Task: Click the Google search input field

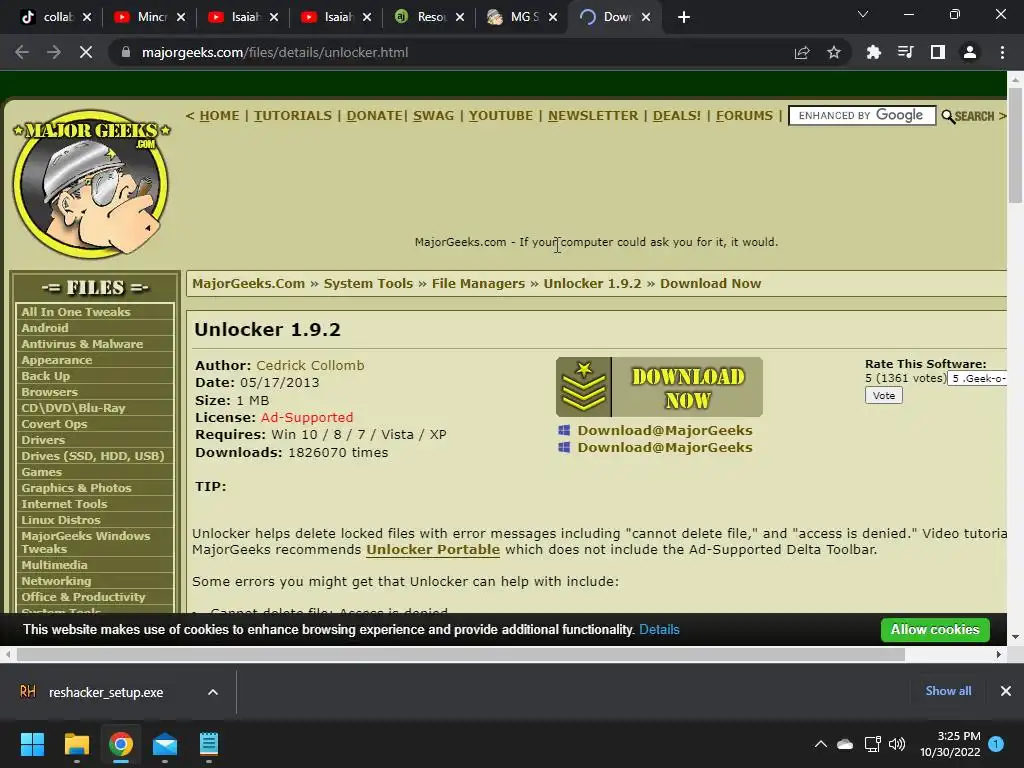Action: point(862,116)
